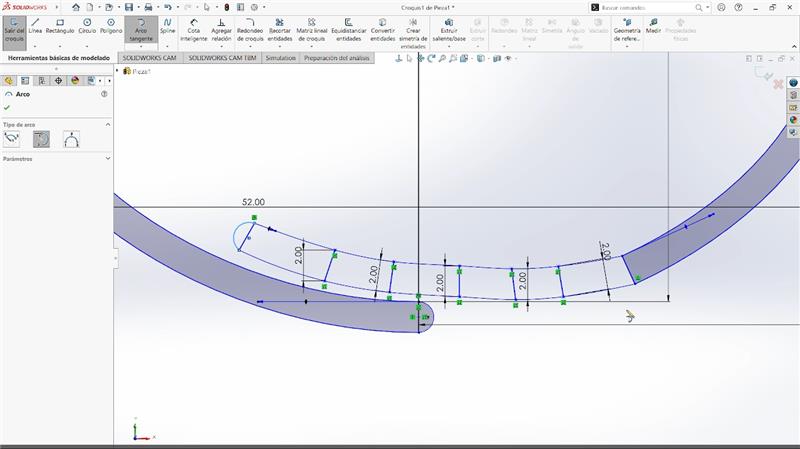Select the Rectángulo sketch tool
Image resolution: width=800 pixels, height=449 pixels.
(x=60, y=27)
